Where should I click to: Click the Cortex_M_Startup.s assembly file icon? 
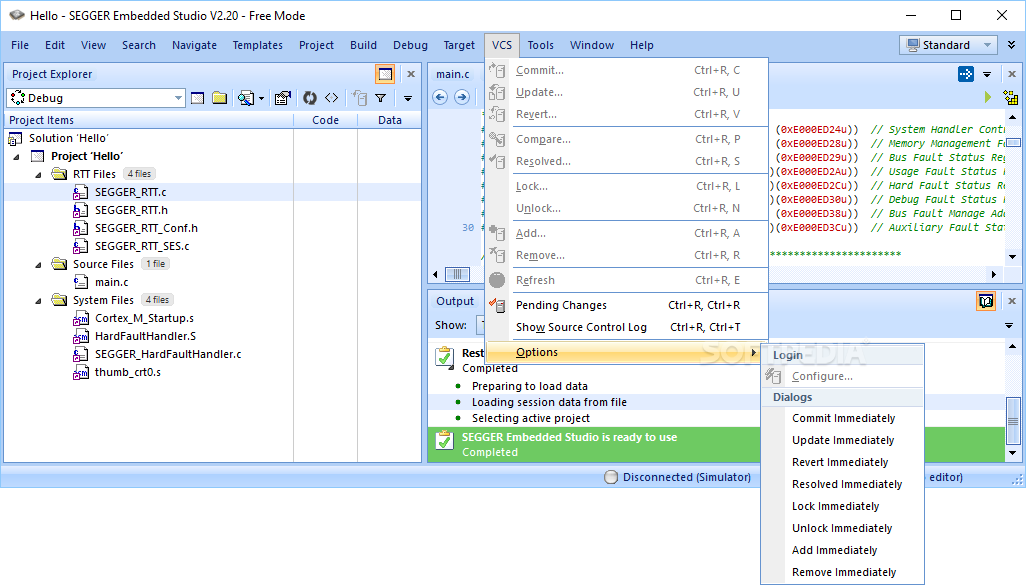point(80,319)
